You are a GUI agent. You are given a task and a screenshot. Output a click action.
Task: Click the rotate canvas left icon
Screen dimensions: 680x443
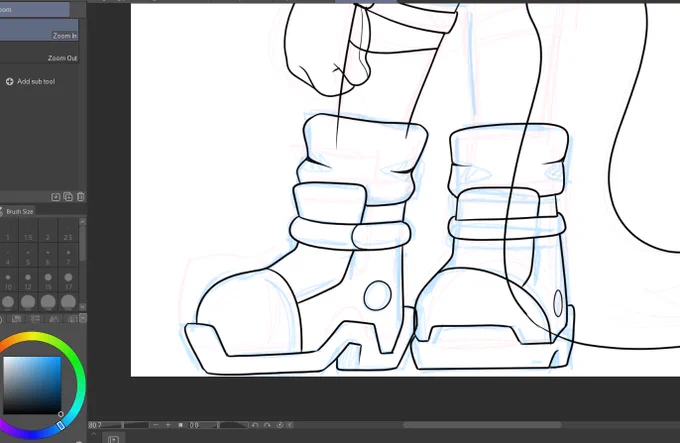[255, 425]
